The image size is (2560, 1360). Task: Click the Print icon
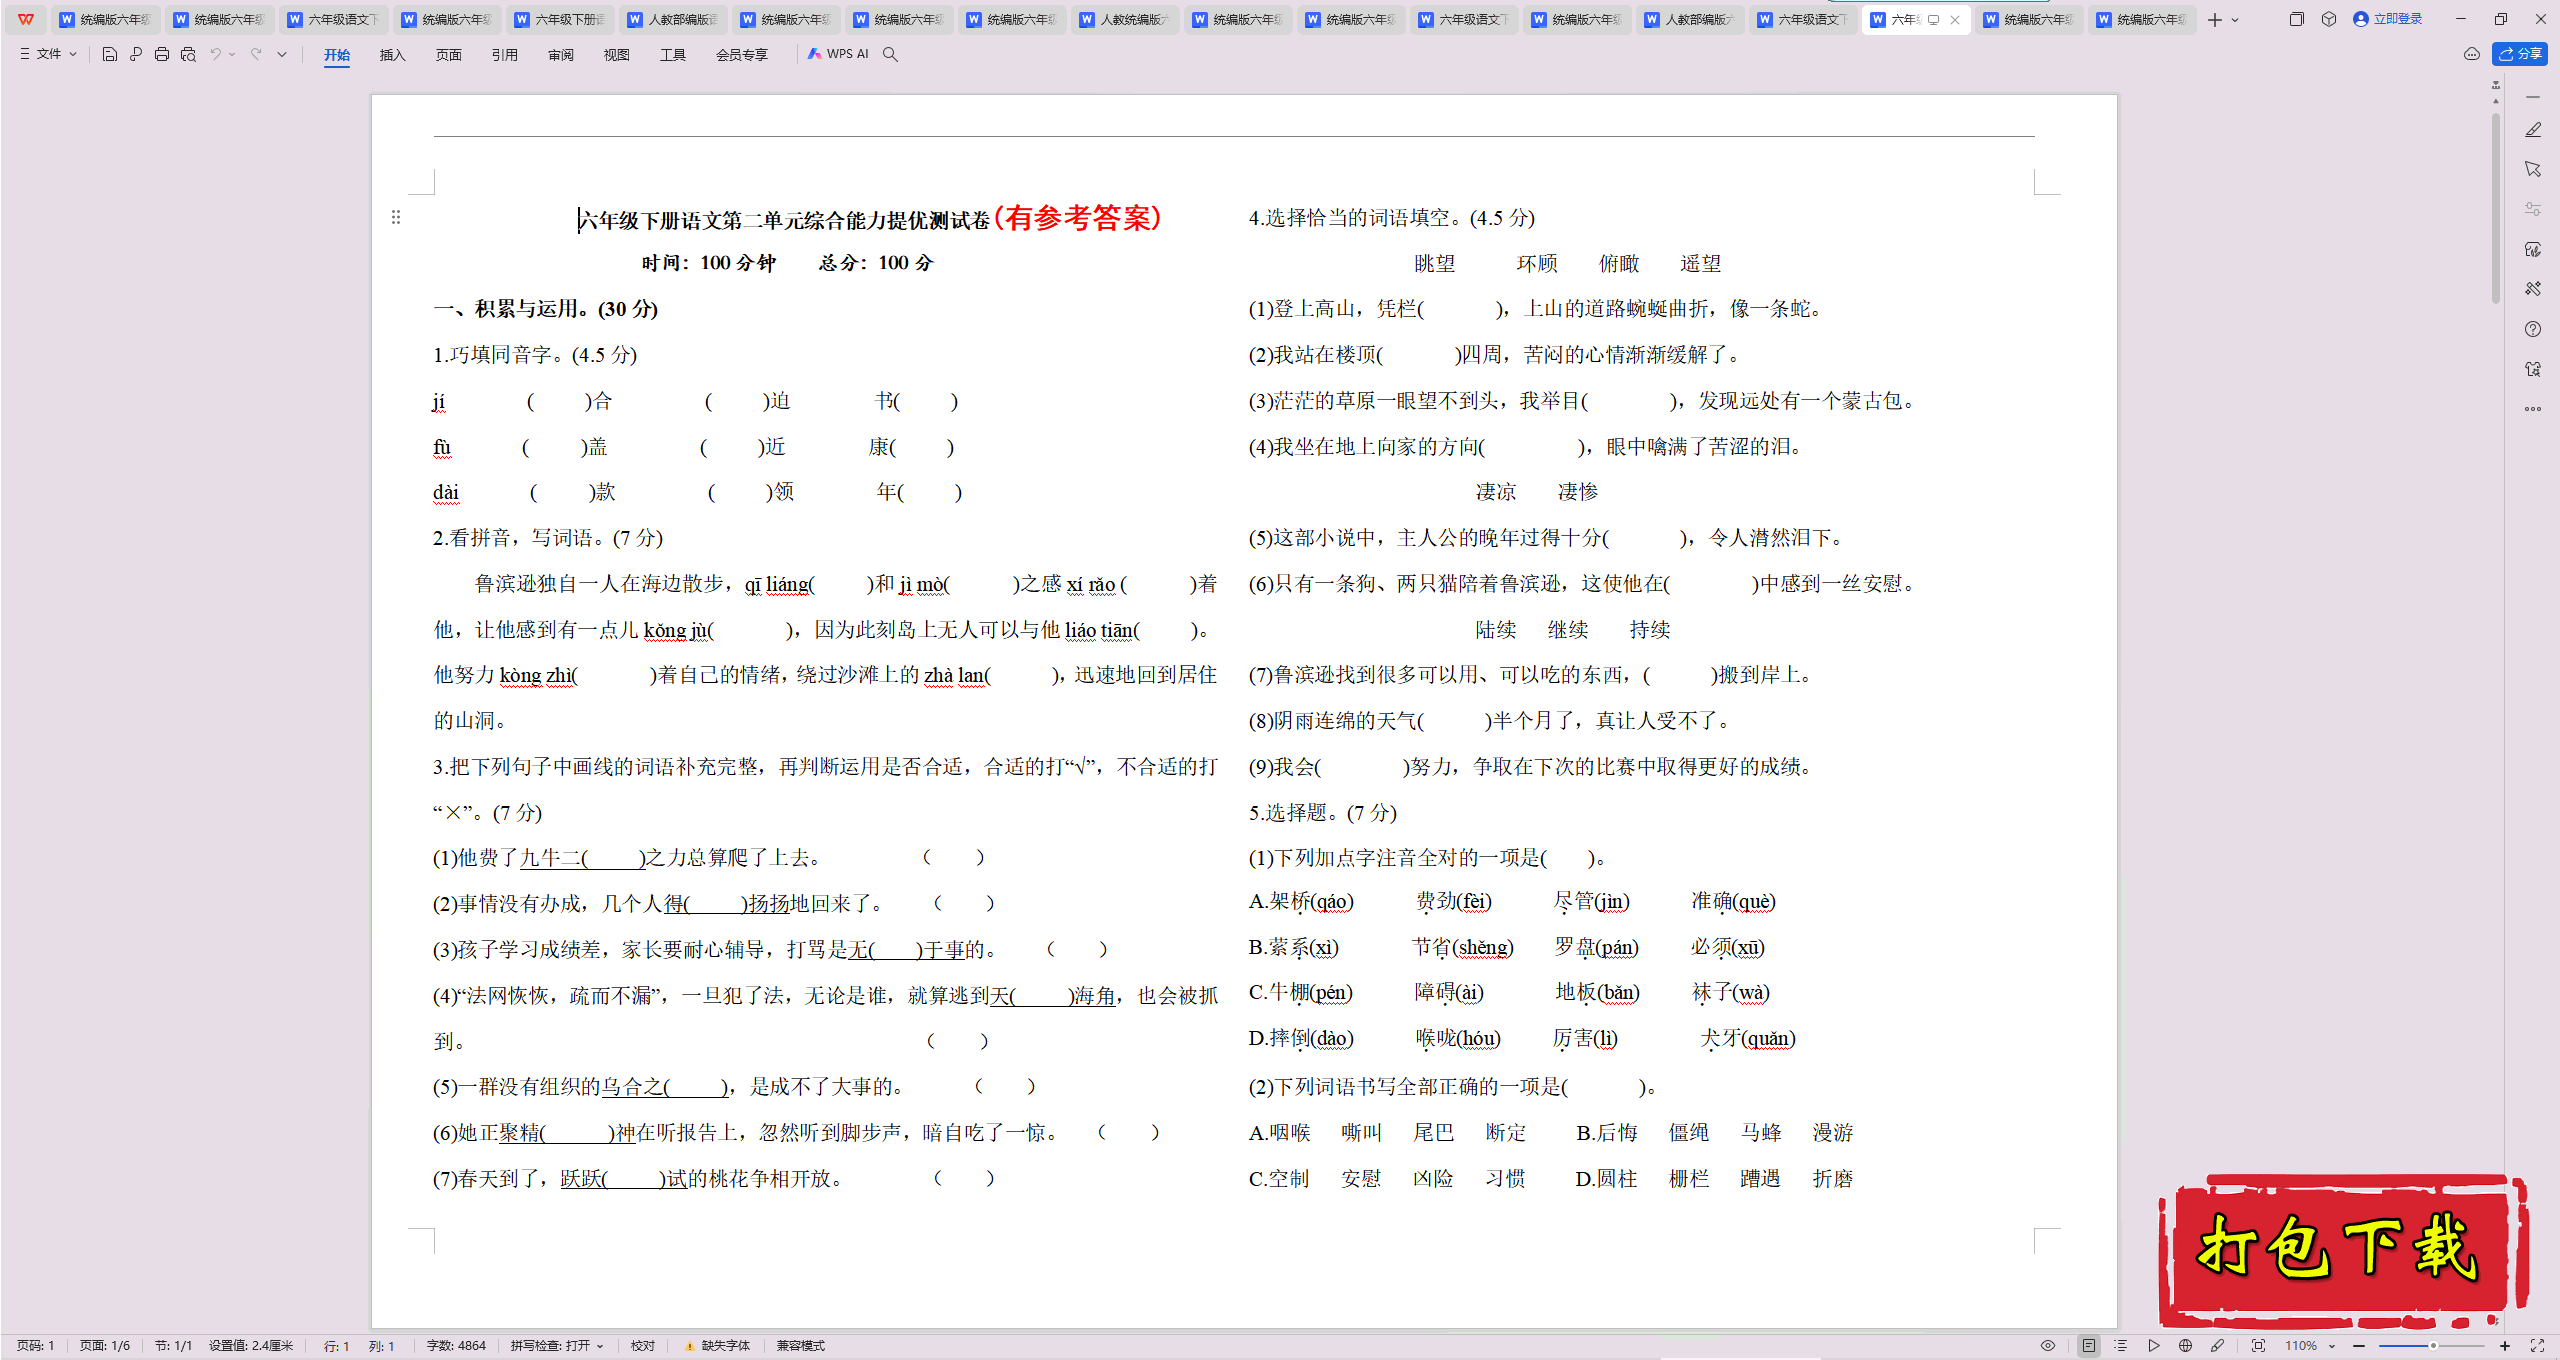(x=162, y=54)
